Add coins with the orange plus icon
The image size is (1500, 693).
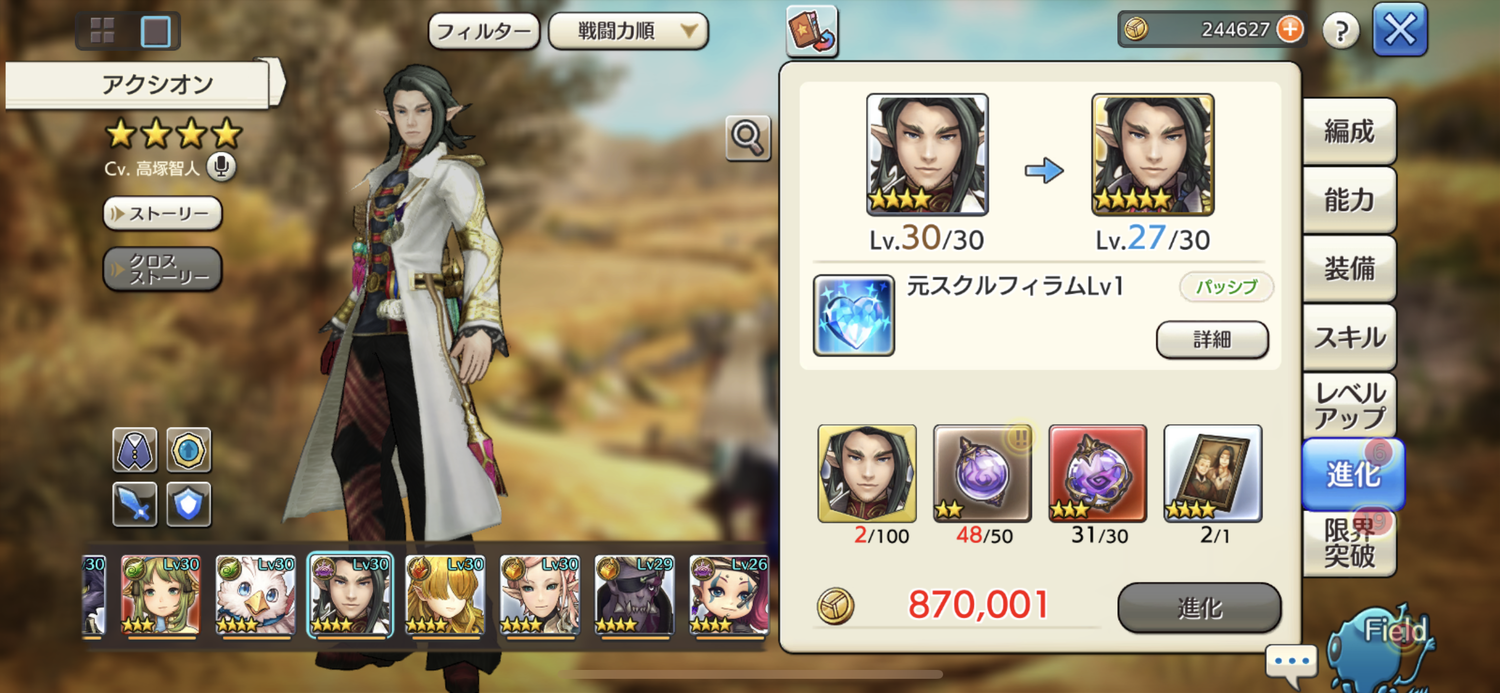1290,30
